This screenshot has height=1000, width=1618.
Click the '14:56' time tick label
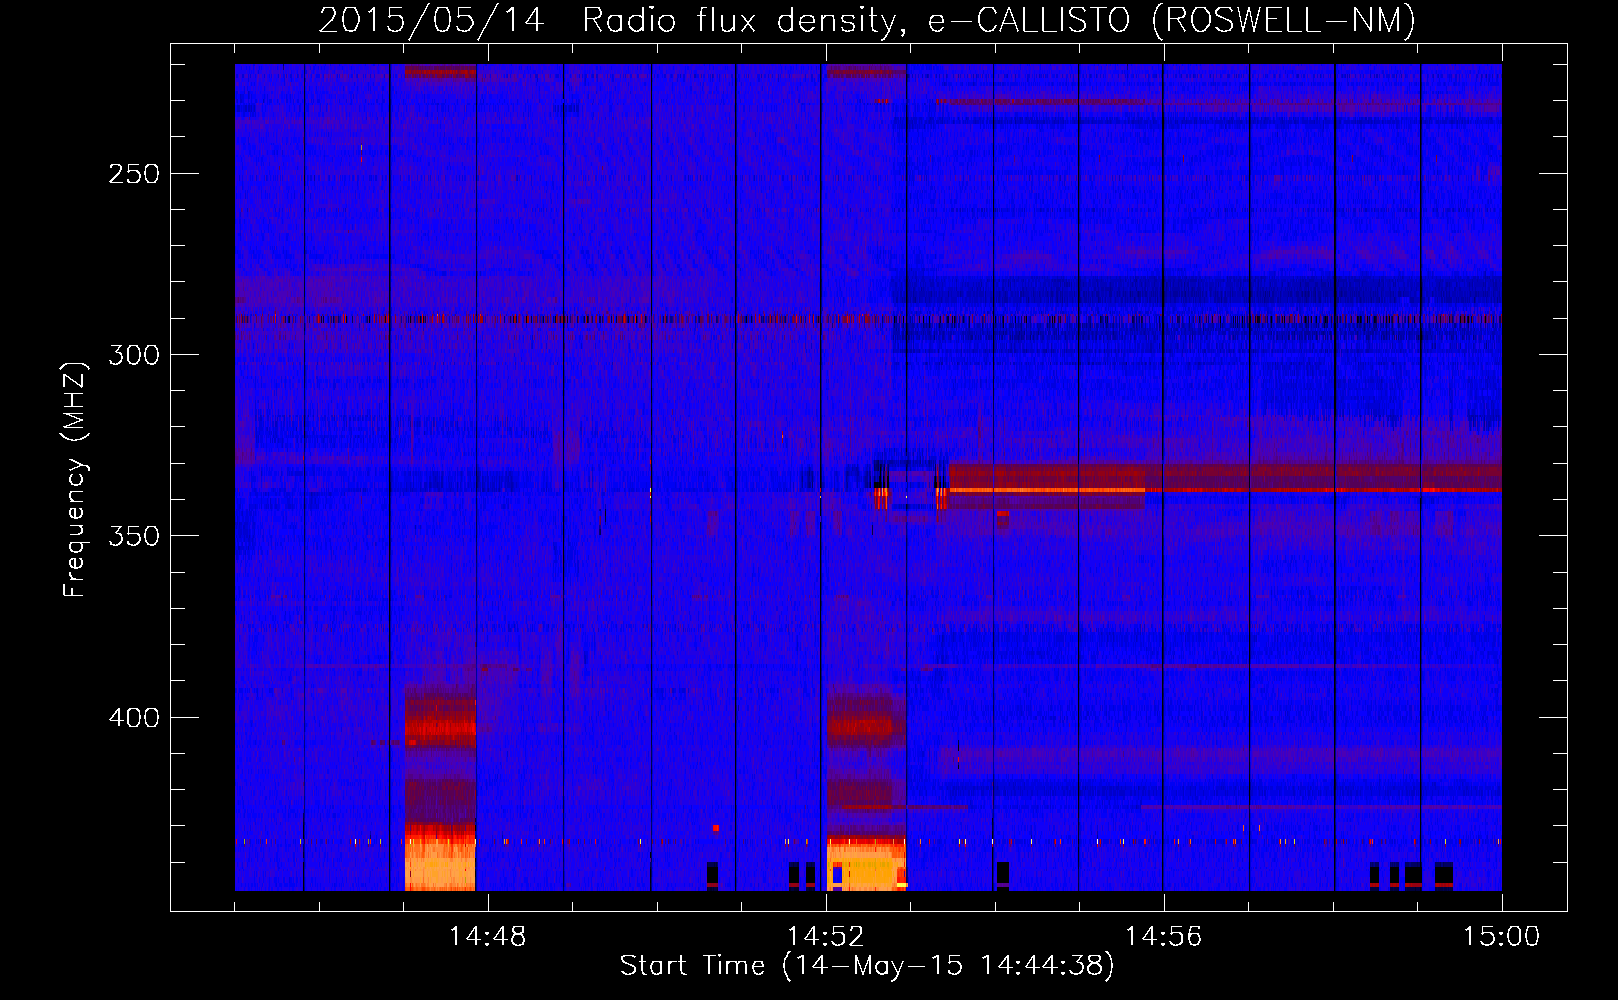coord(1163,937)
